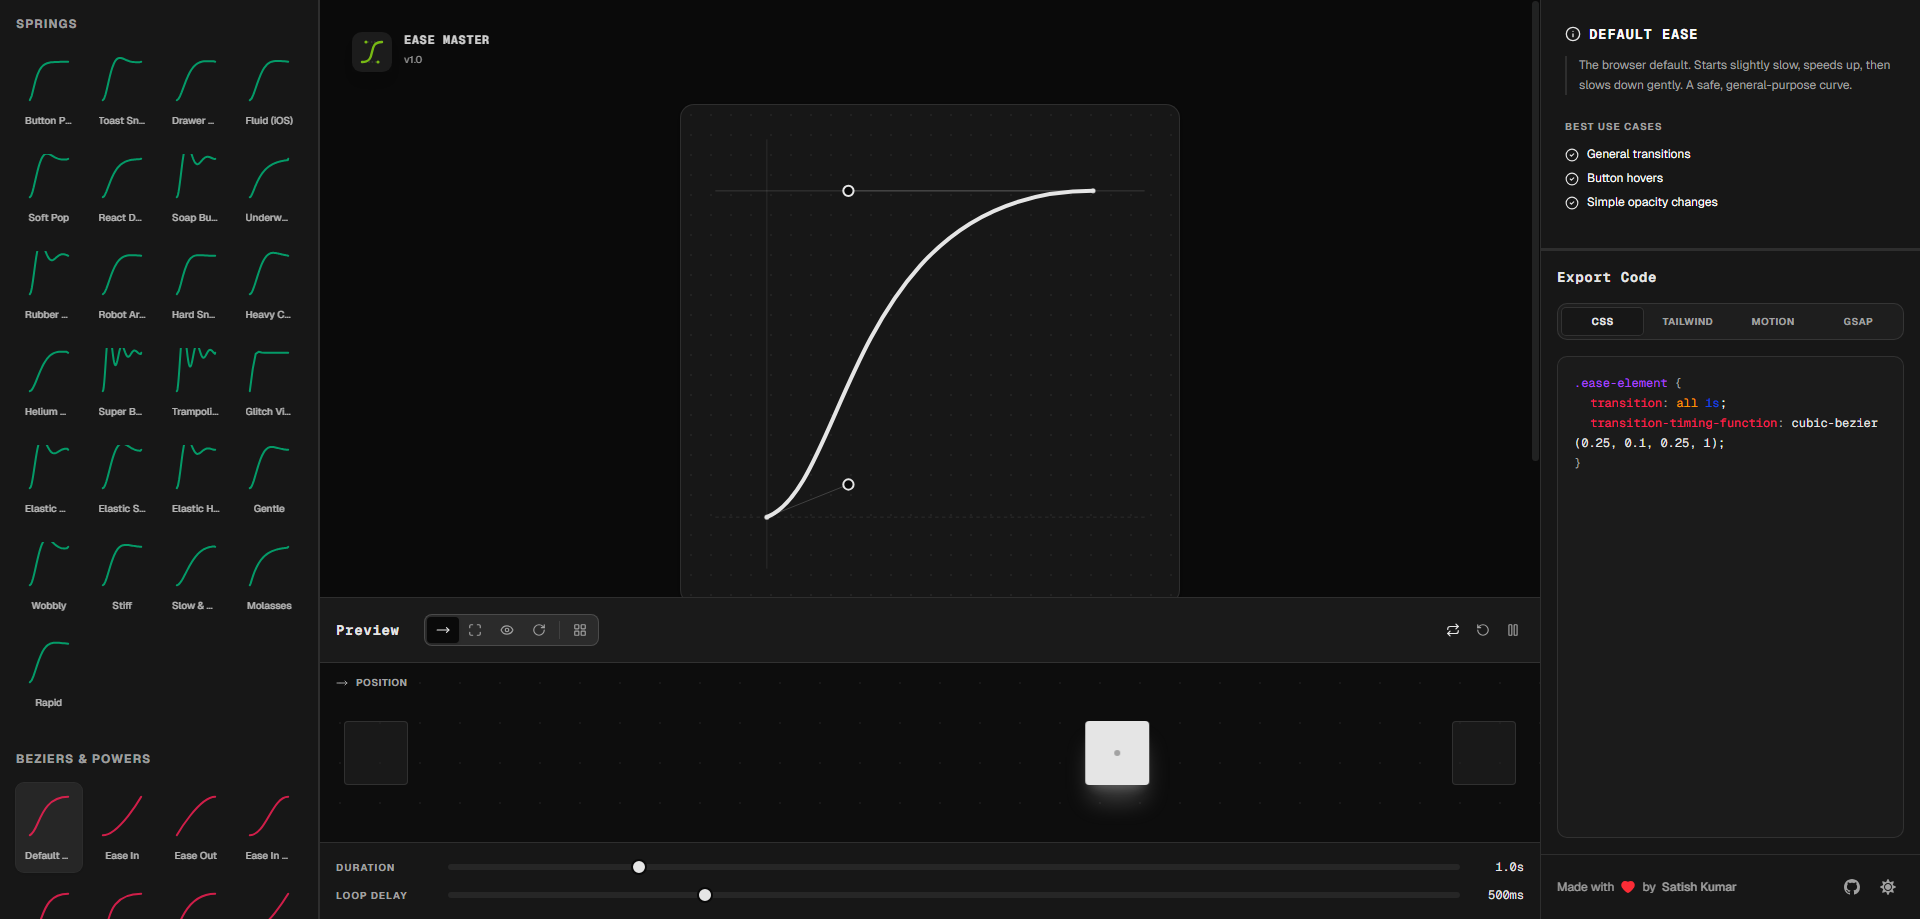Switch export code to Motion
This screenshot has width=1920, height=919.
pos(1773,321)
